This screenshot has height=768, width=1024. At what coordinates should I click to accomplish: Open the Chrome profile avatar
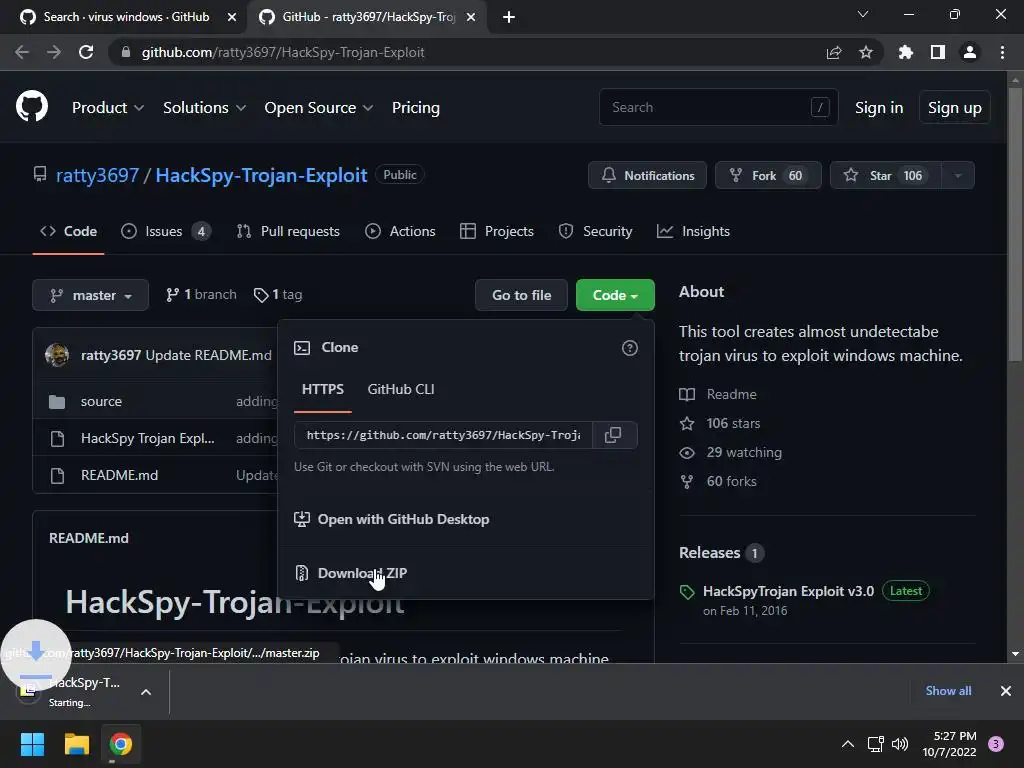(x=970, y=52)
